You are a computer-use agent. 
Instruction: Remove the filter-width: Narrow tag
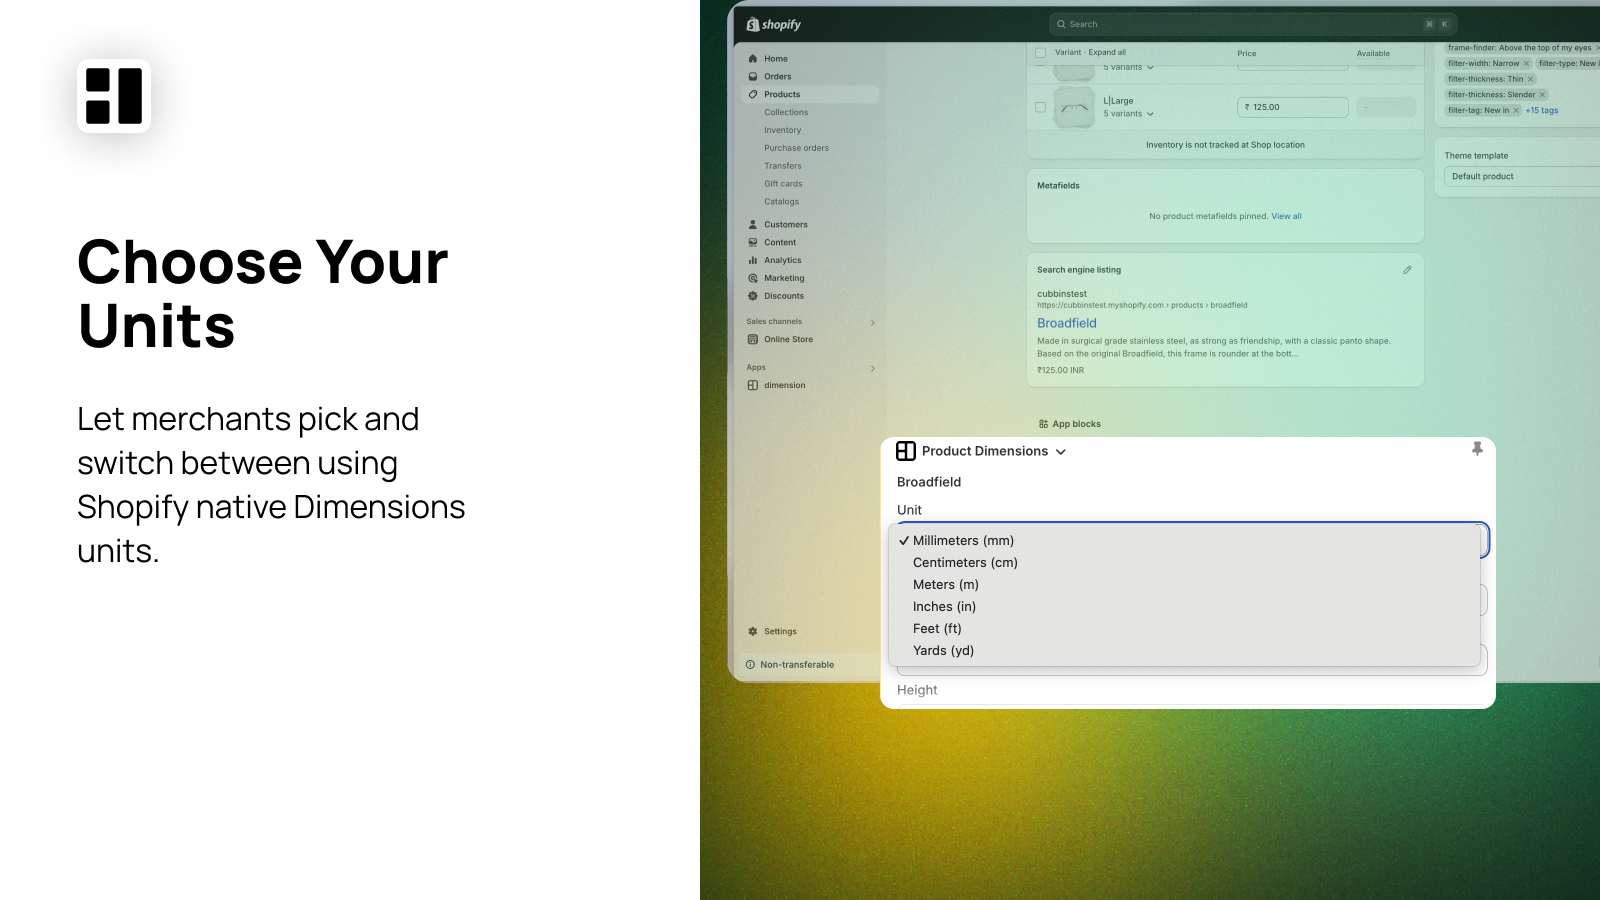pos(1526,64)
